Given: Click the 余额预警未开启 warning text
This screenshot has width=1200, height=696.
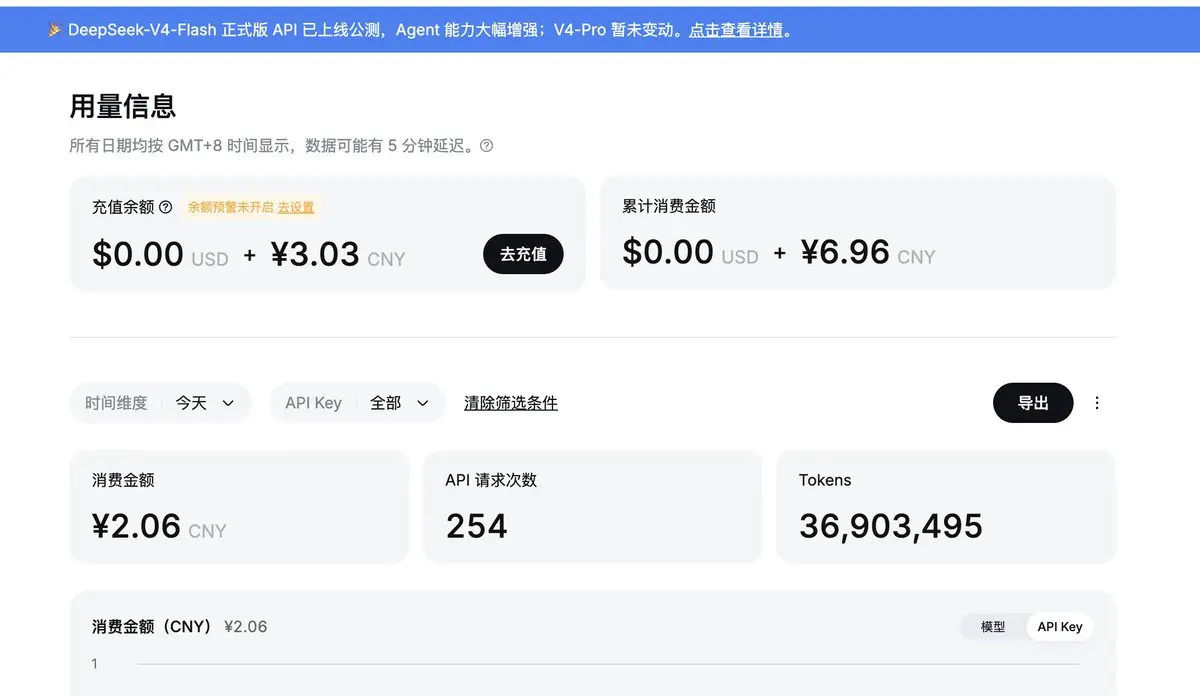Looking at the screenshot, I should tap(230, 207).
